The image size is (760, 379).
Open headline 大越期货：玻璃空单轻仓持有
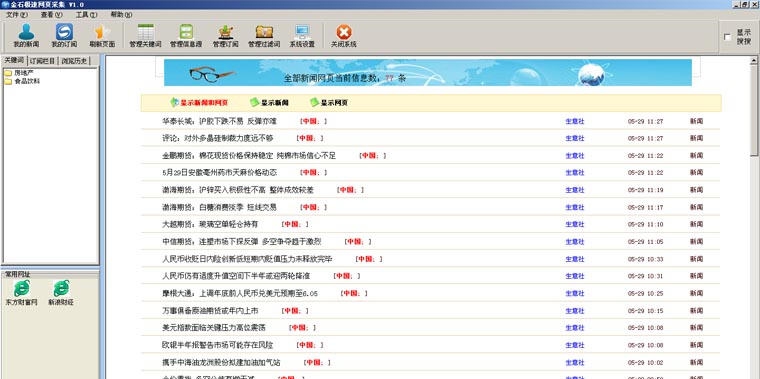tap(210, 224)
